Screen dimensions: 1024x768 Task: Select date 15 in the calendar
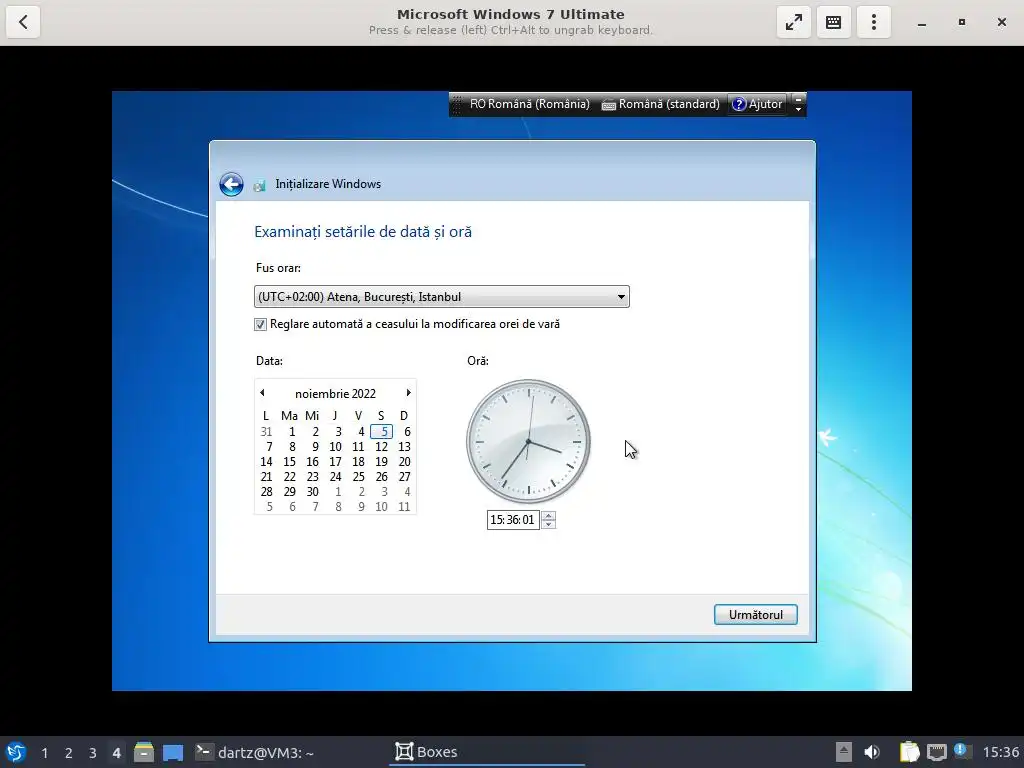[289, 462]
